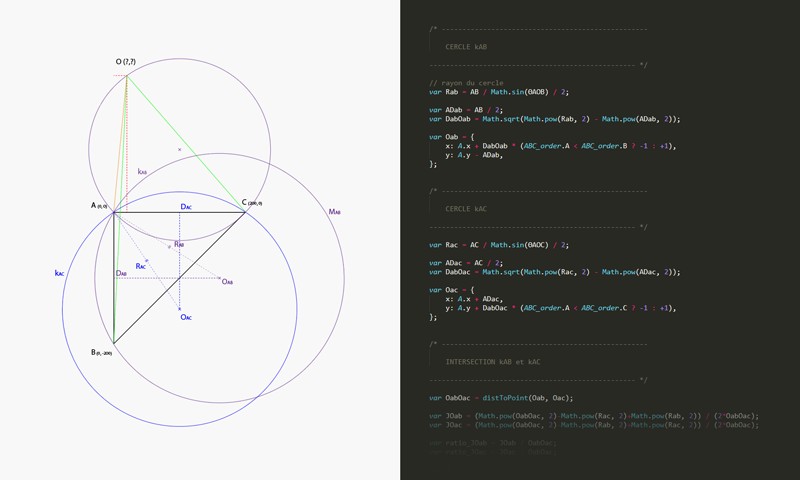
Task: Click the purple kAB label in upper circle
Action: coord(142,172)
